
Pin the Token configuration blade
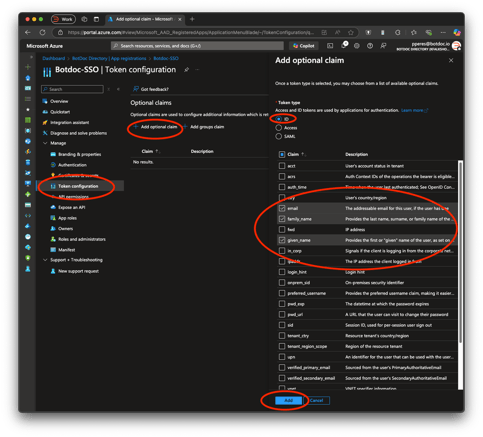pos(187,70)
